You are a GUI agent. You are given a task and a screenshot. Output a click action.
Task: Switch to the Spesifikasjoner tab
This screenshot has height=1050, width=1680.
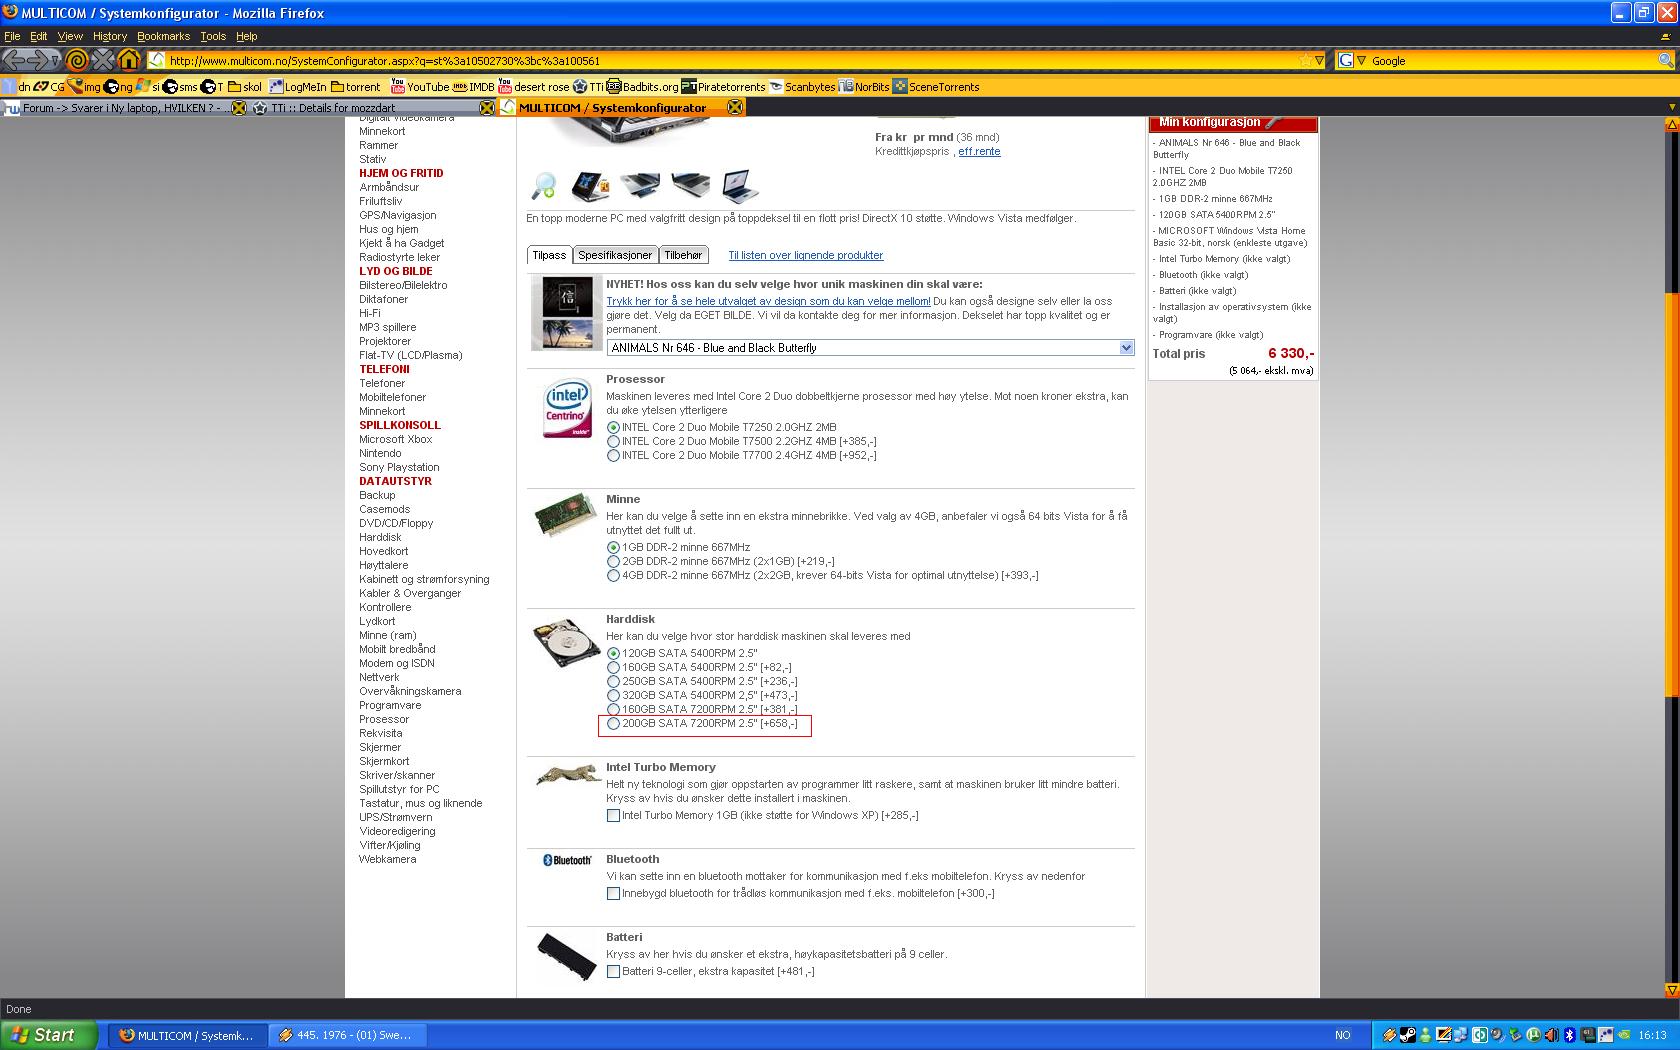coord(615,255)
